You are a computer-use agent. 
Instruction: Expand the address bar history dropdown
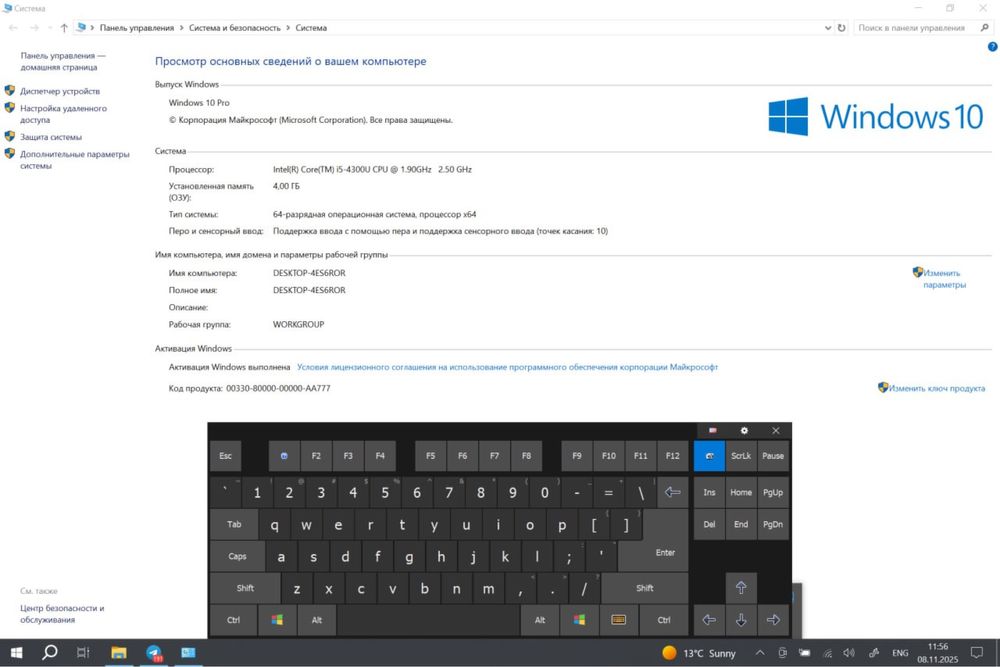click(x=828, y=27)
